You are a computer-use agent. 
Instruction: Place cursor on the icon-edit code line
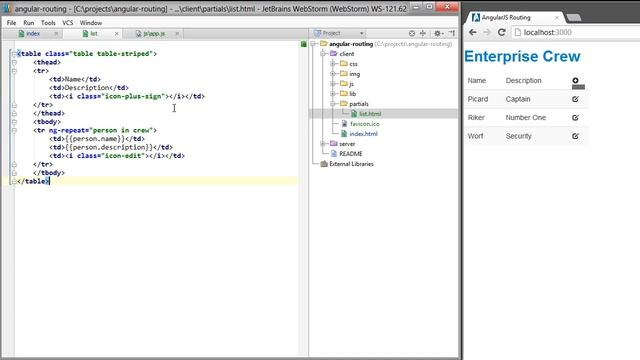pos(117,156)
